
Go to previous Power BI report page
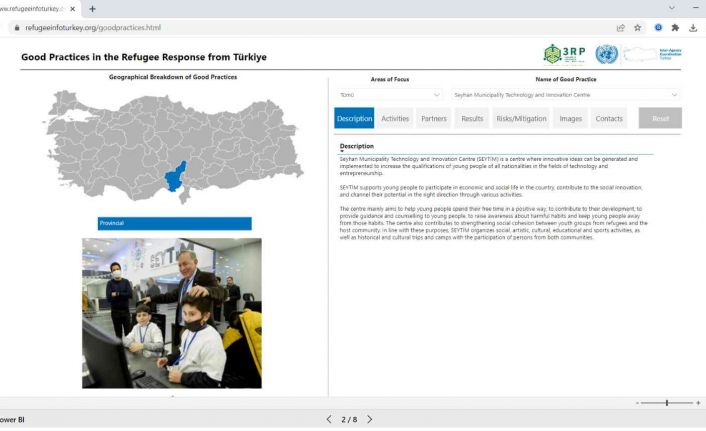point(329,419)
